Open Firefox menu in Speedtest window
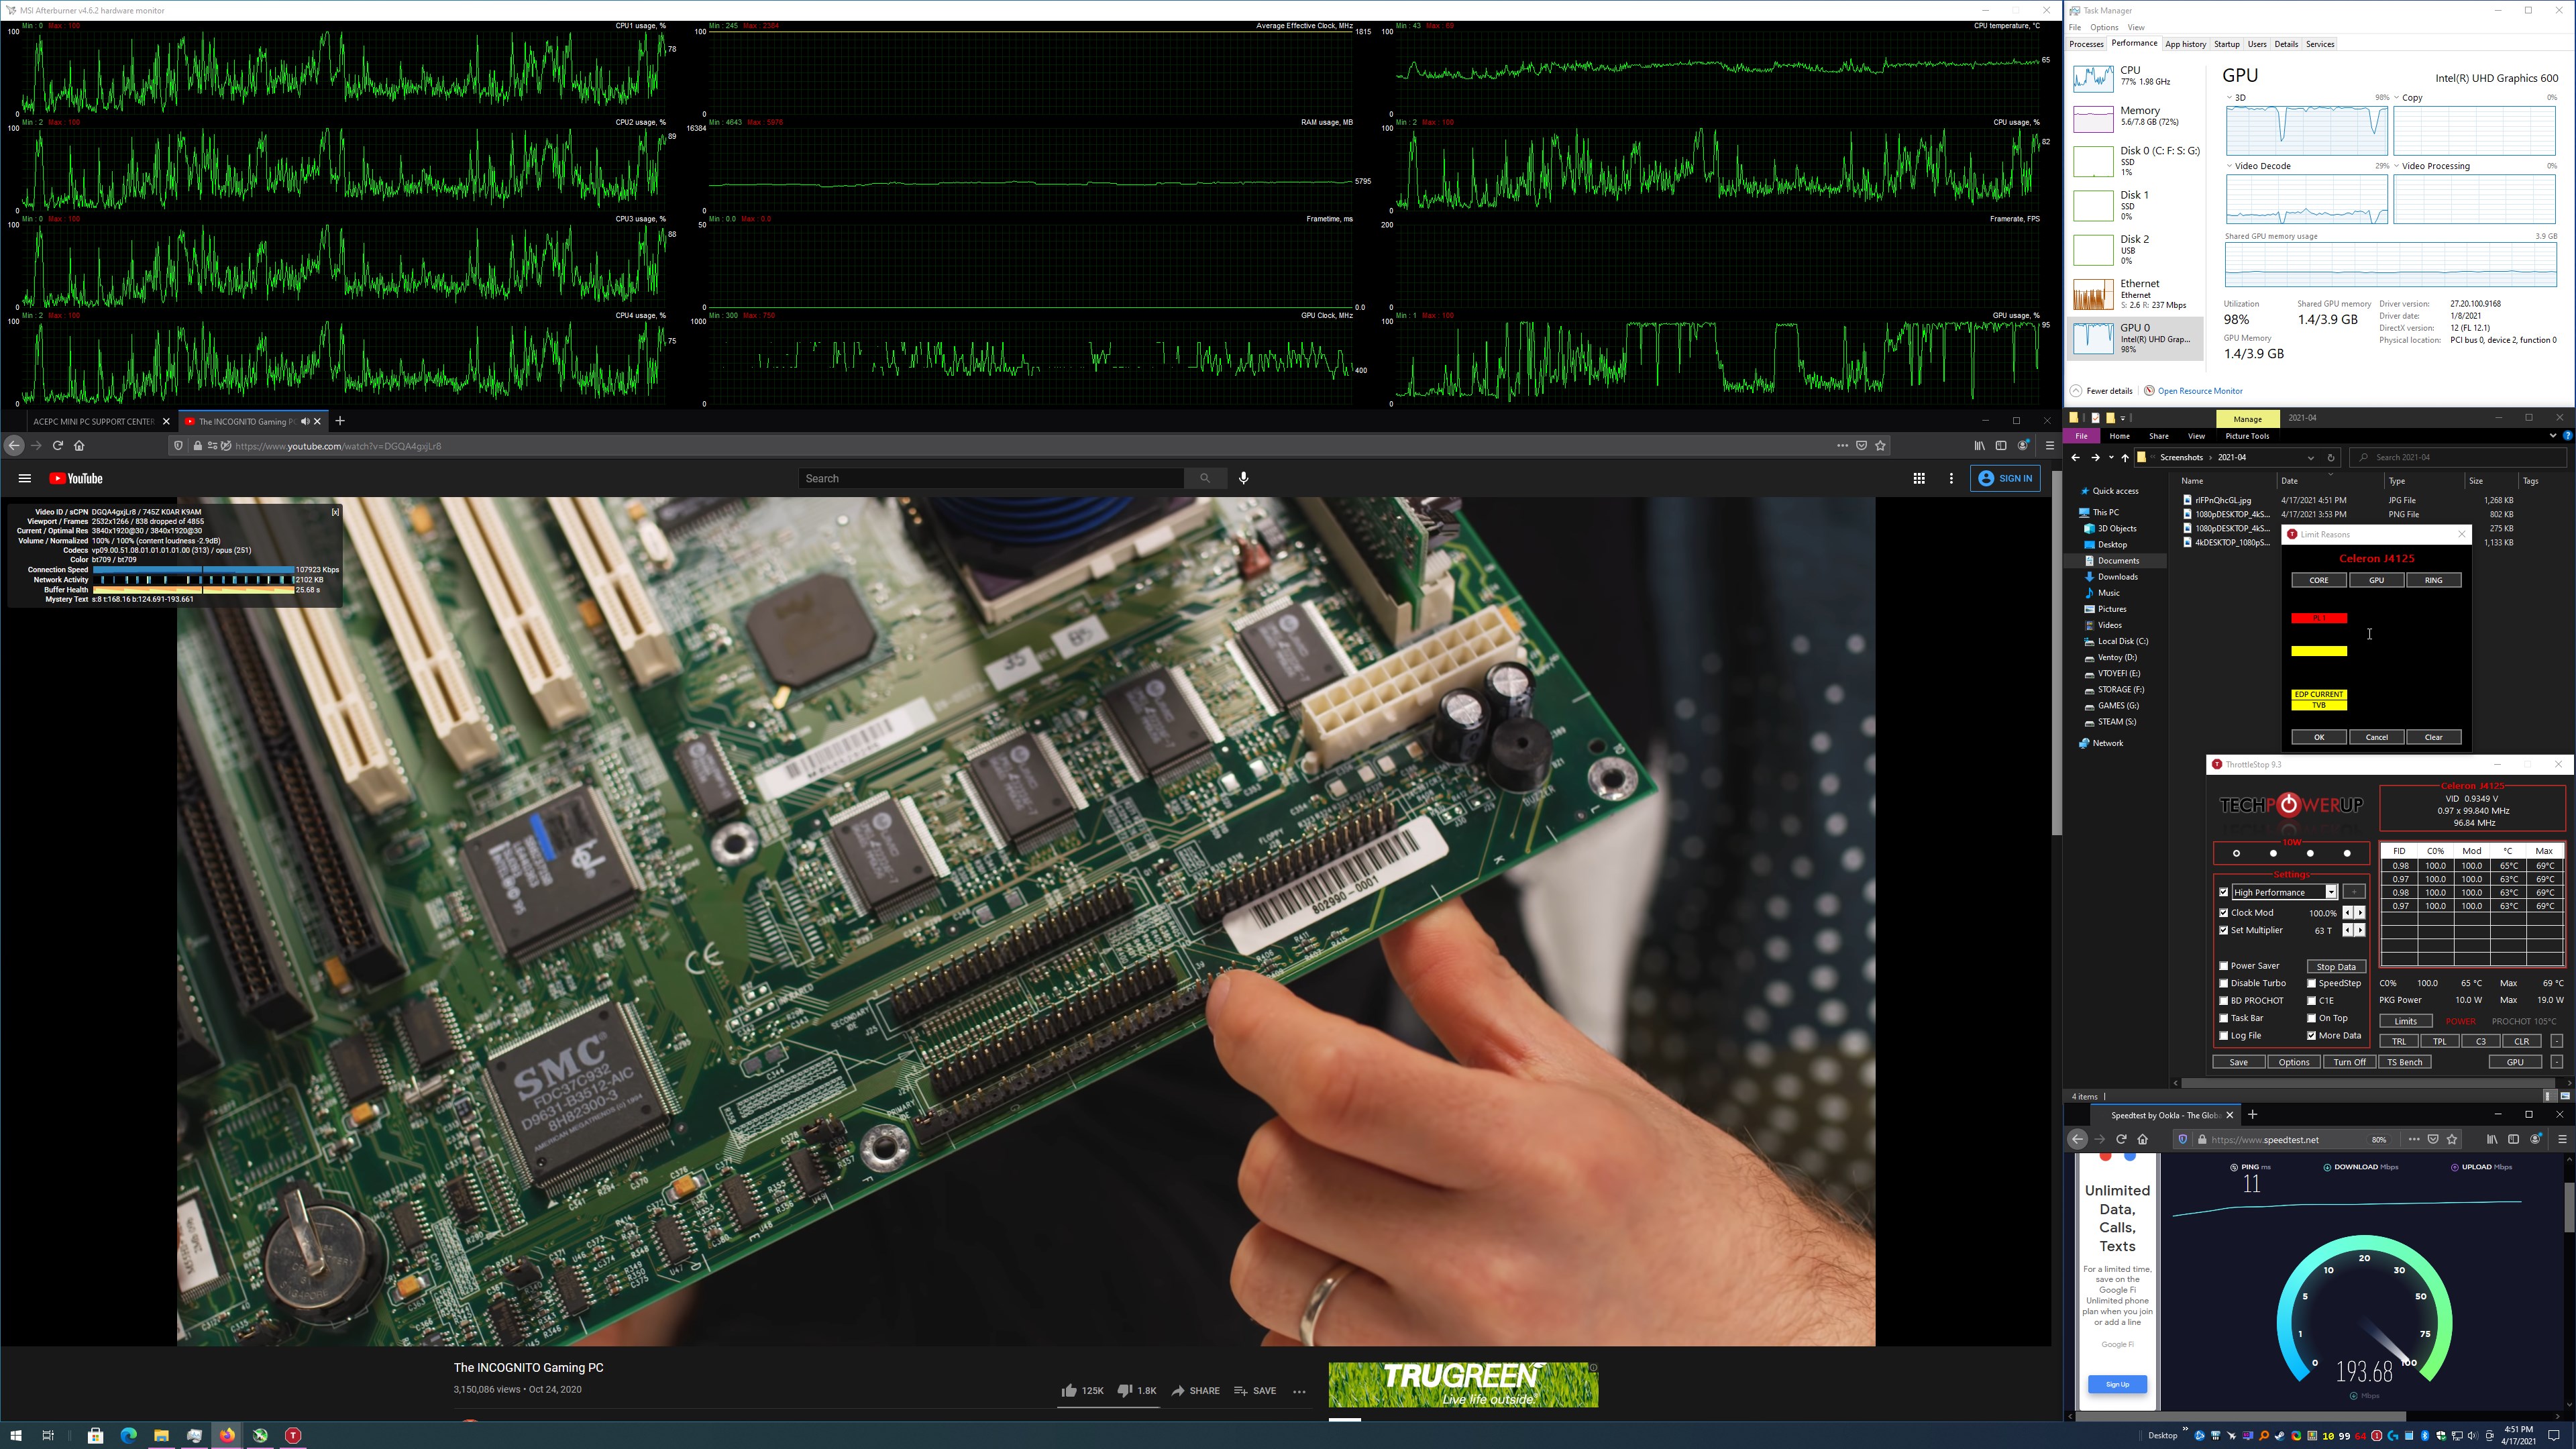The image size is (2576, 1449). point(2562,1139)
